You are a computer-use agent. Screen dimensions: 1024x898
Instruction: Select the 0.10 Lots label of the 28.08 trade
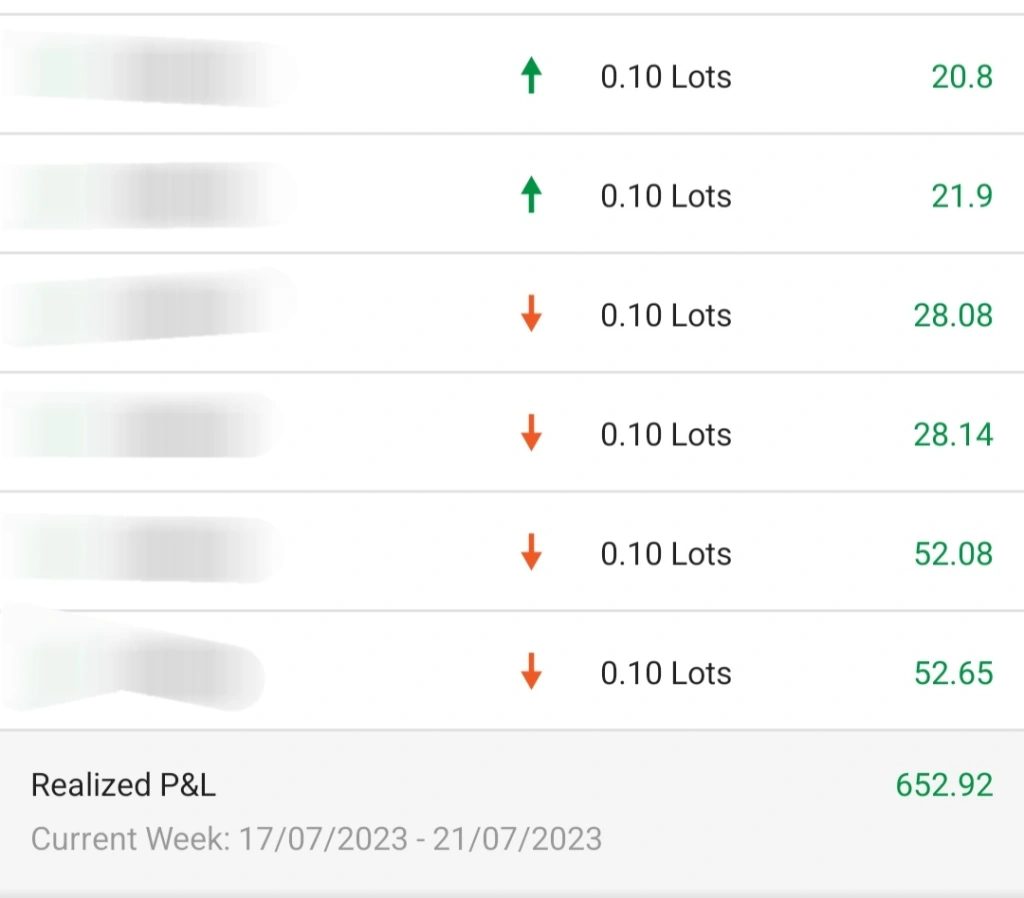pyautogui.click(x=665, y=315)
